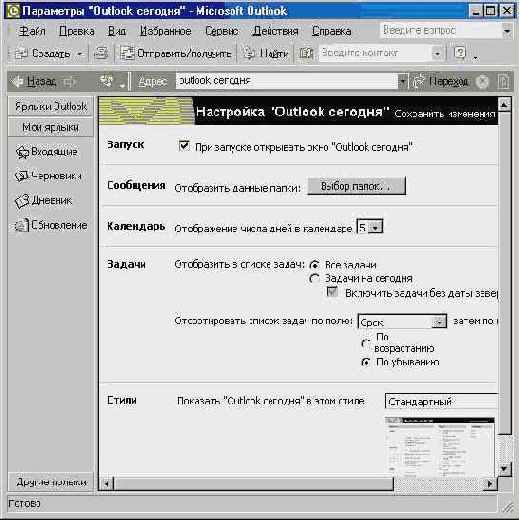The height and width of the screenshot is (520, 519).
Task: Click the Find (Найти) toolbar button
Action: click(x=265, y=53)
